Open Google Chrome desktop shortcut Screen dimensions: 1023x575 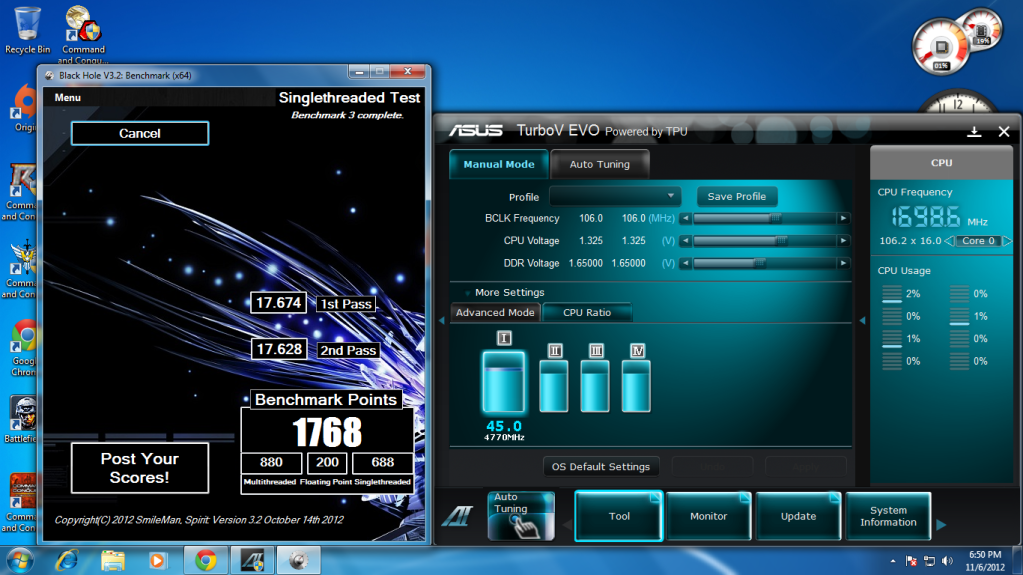(25, 348)
